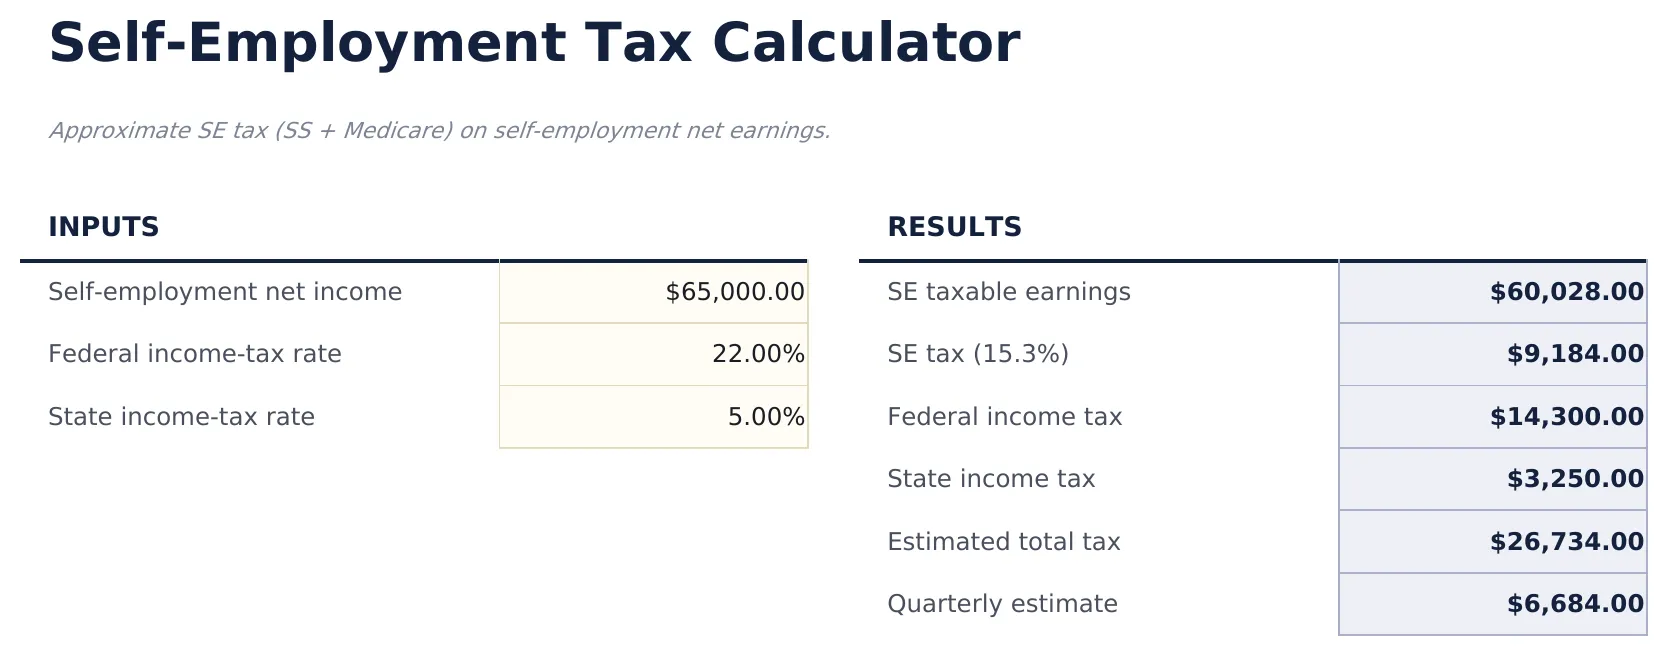Click the State income tax label
The image size is (1668, 656).
pos(991,479)
